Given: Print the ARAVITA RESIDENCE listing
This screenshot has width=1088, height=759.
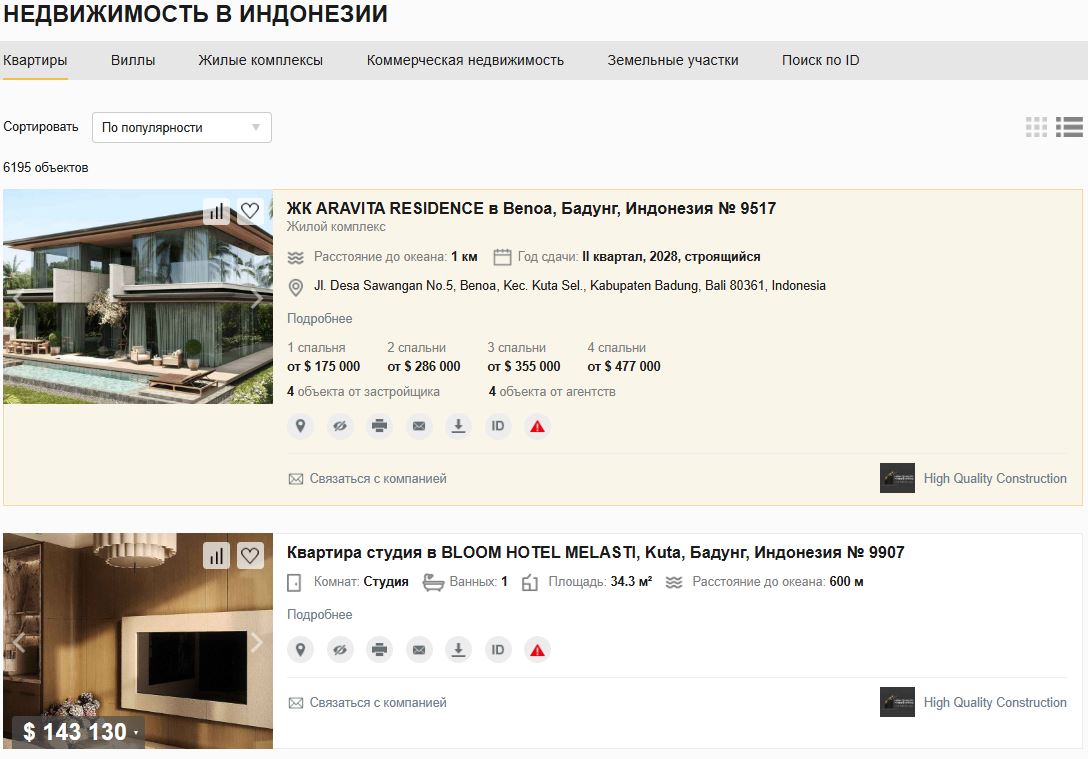Looking at the screenshot, I should pos(380,426).
